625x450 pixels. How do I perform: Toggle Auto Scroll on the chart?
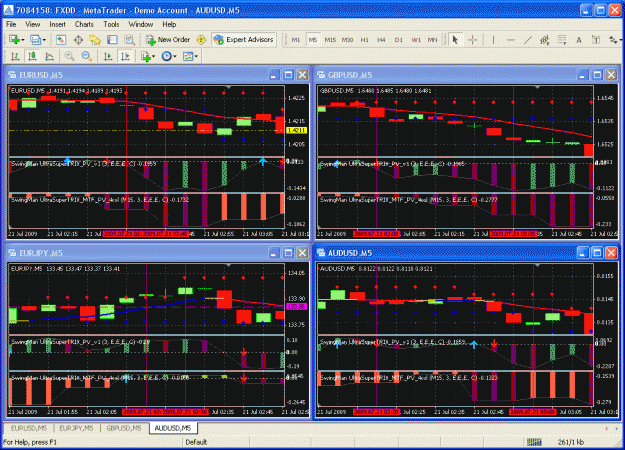click(x=108, y=57)
